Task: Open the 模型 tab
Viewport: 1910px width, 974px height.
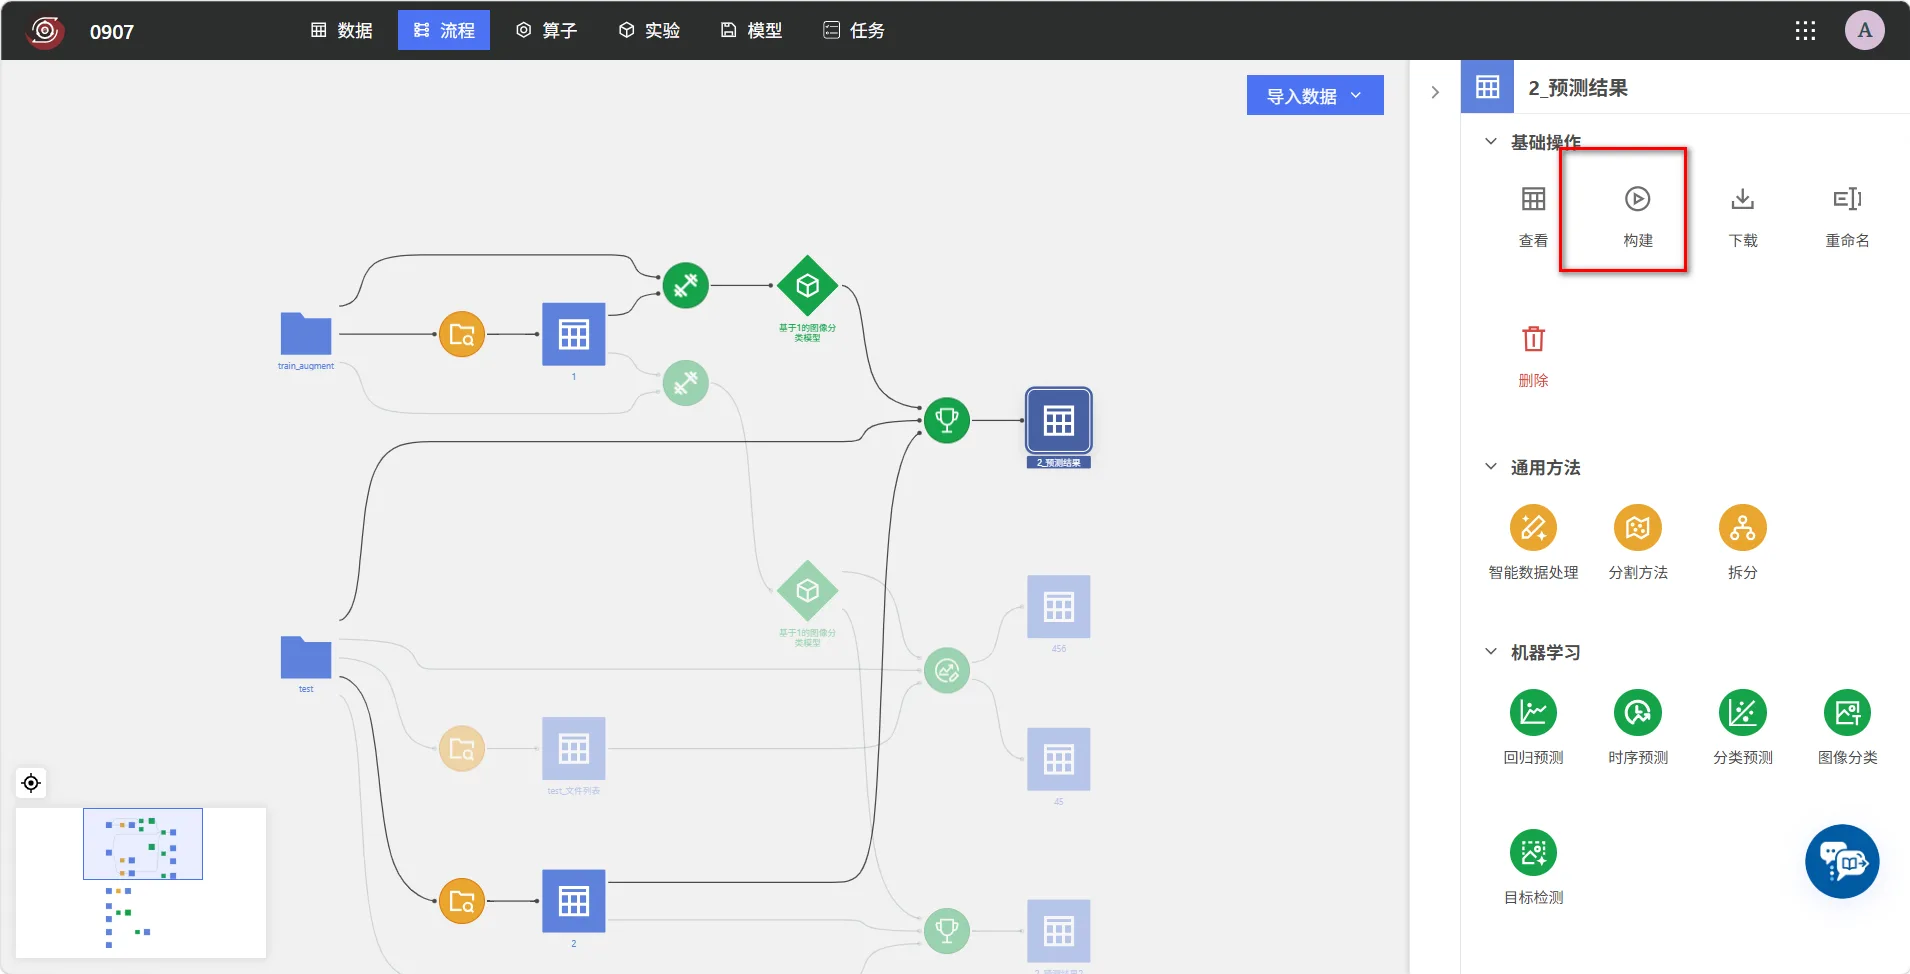Action: pos(751,30)
